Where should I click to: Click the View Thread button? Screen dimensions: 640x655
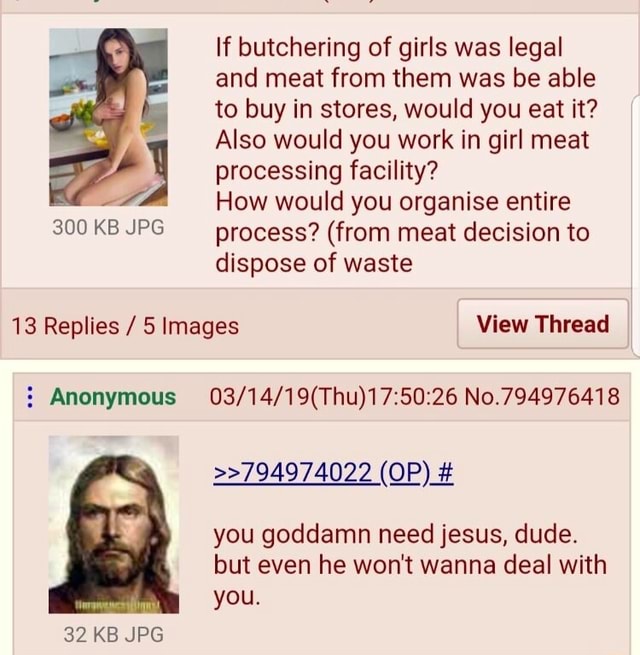(x=543, y=324)
